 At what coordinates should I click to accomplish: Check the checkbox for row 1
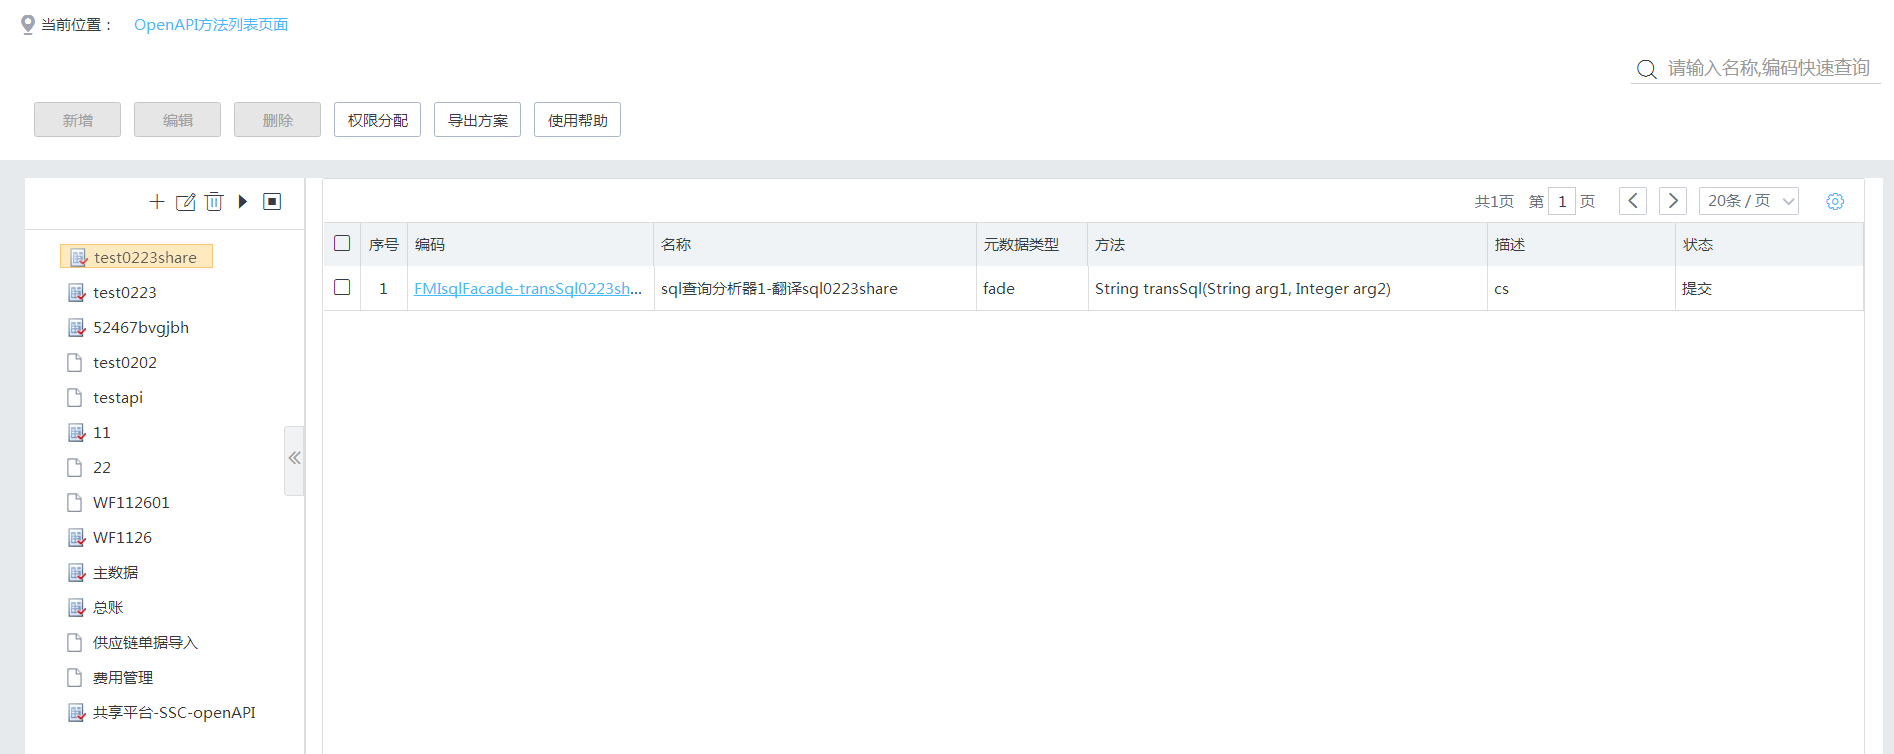[x=342, y=287]
